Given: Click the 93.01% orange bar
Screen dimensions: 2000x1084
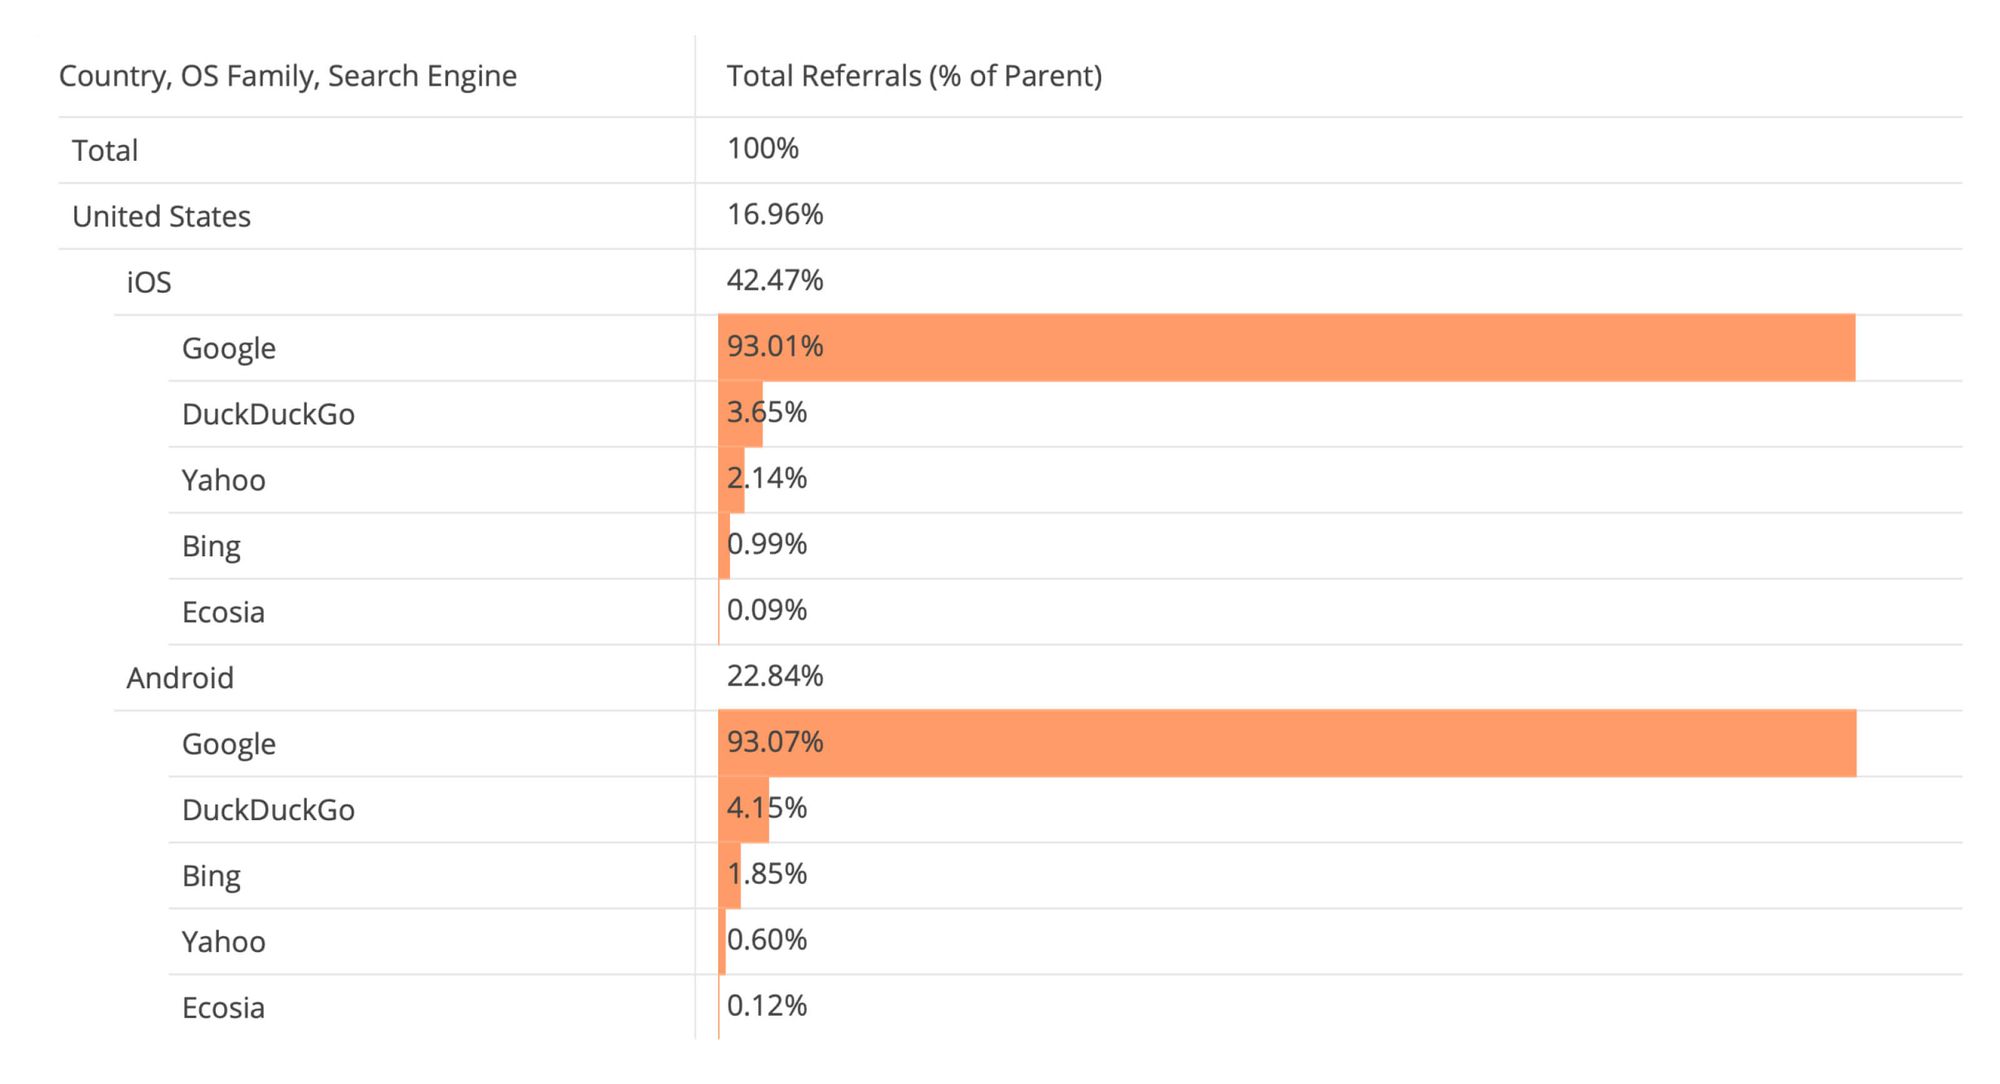Looking at the screenshot, I should point(1286,348).
